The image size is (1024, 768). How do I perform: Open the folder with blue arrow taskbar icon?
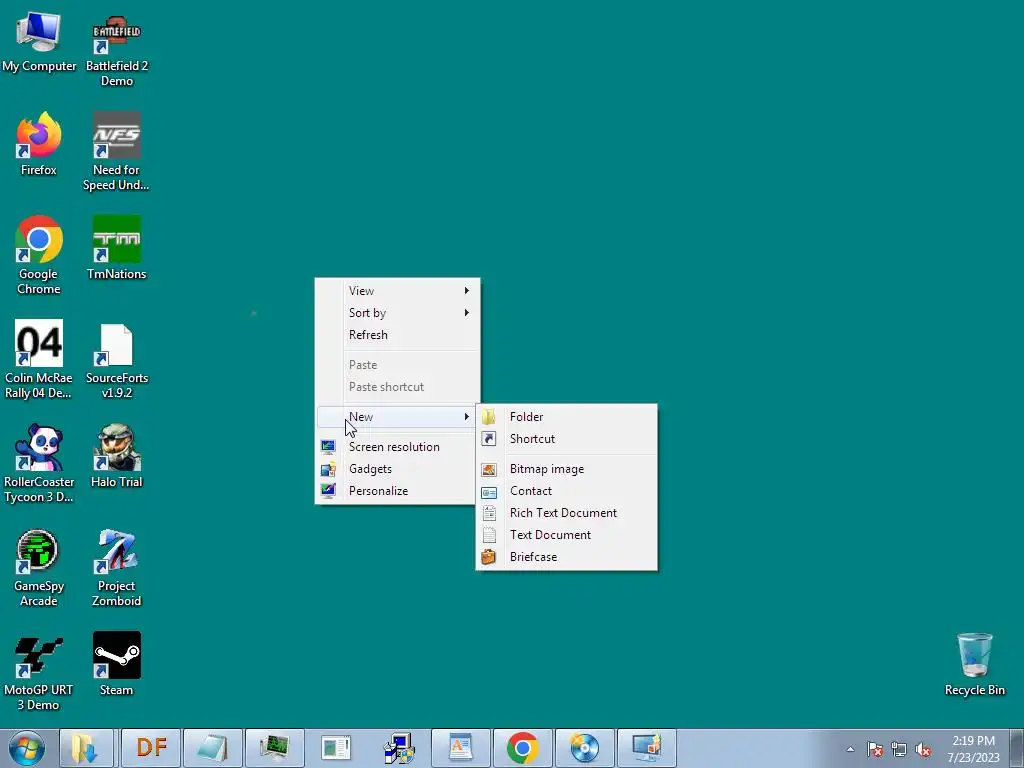point(87,748)
